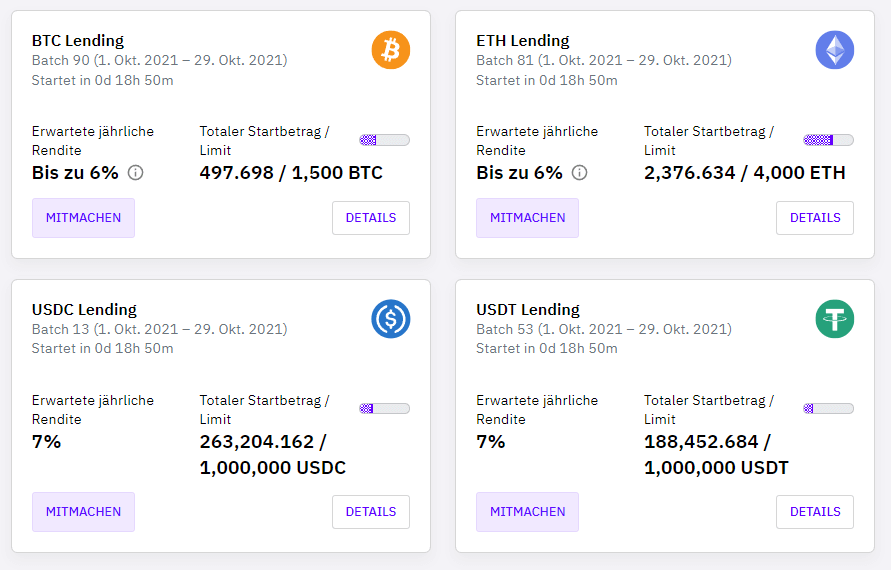
Task: Open DETAILS for USDC Lending
Action: click(371, 511)
